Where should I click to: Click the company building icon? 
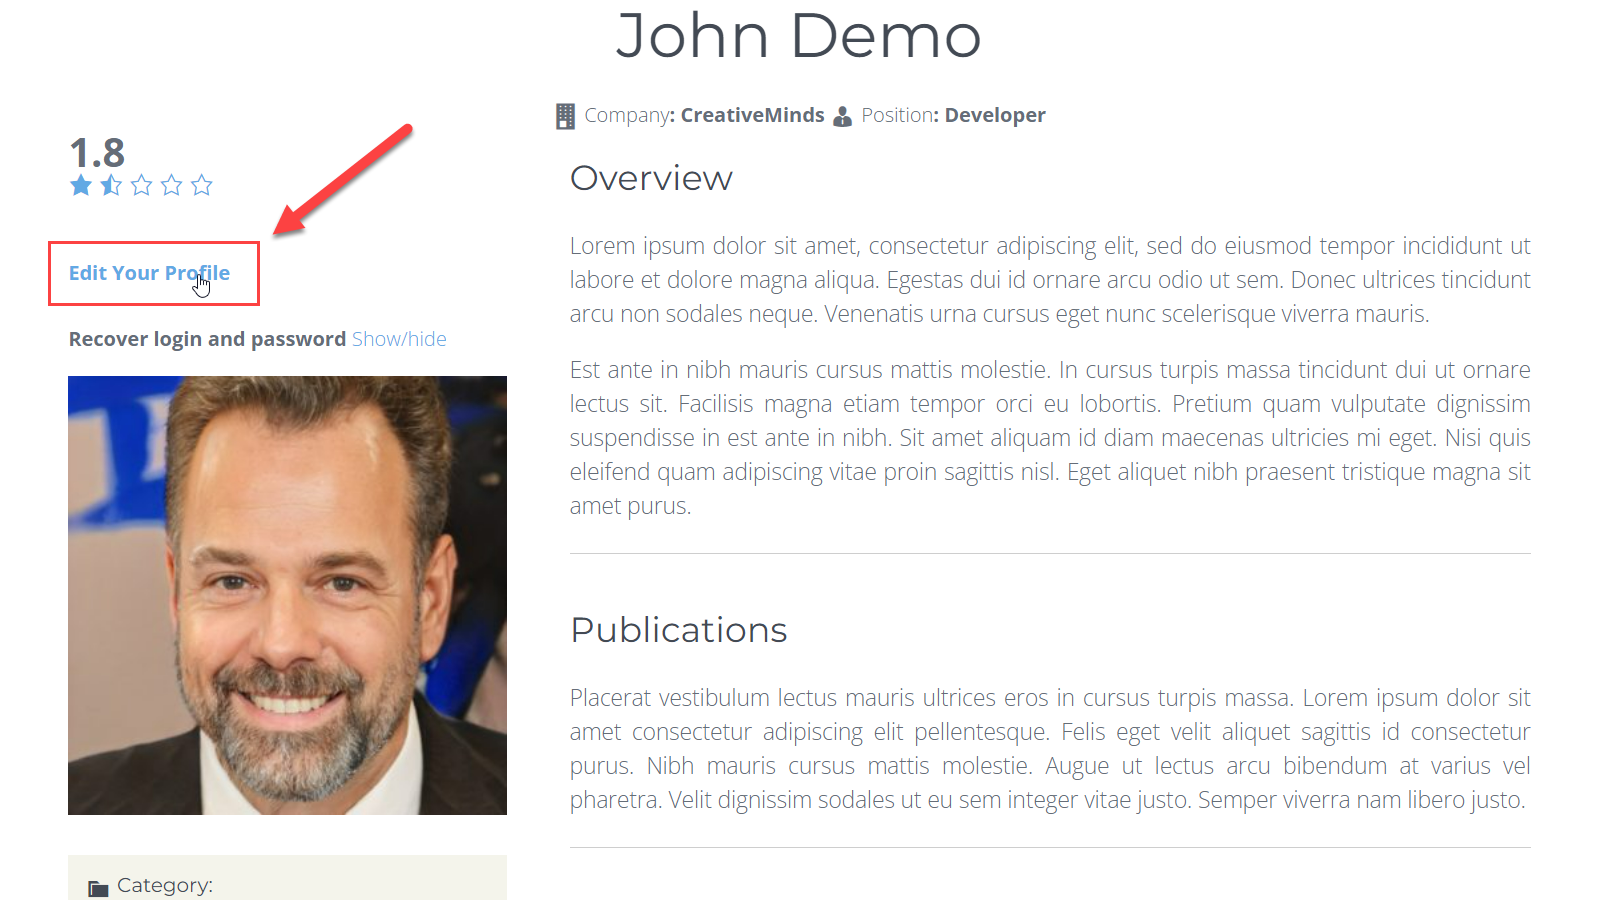[565, 116]
